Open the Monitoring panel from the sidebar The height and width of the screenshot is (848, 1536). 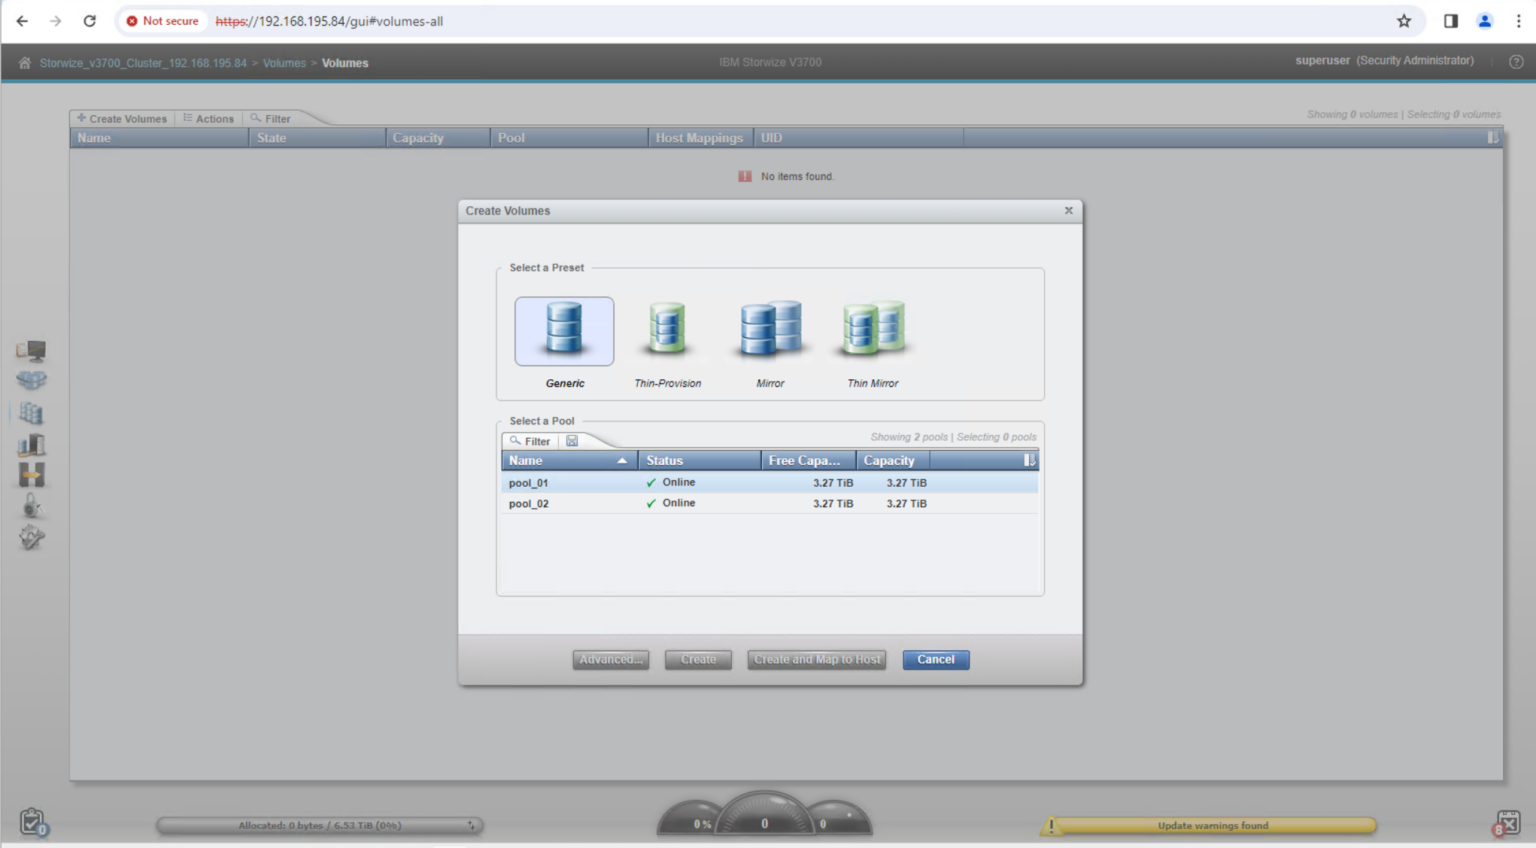(x=32, y=350)
